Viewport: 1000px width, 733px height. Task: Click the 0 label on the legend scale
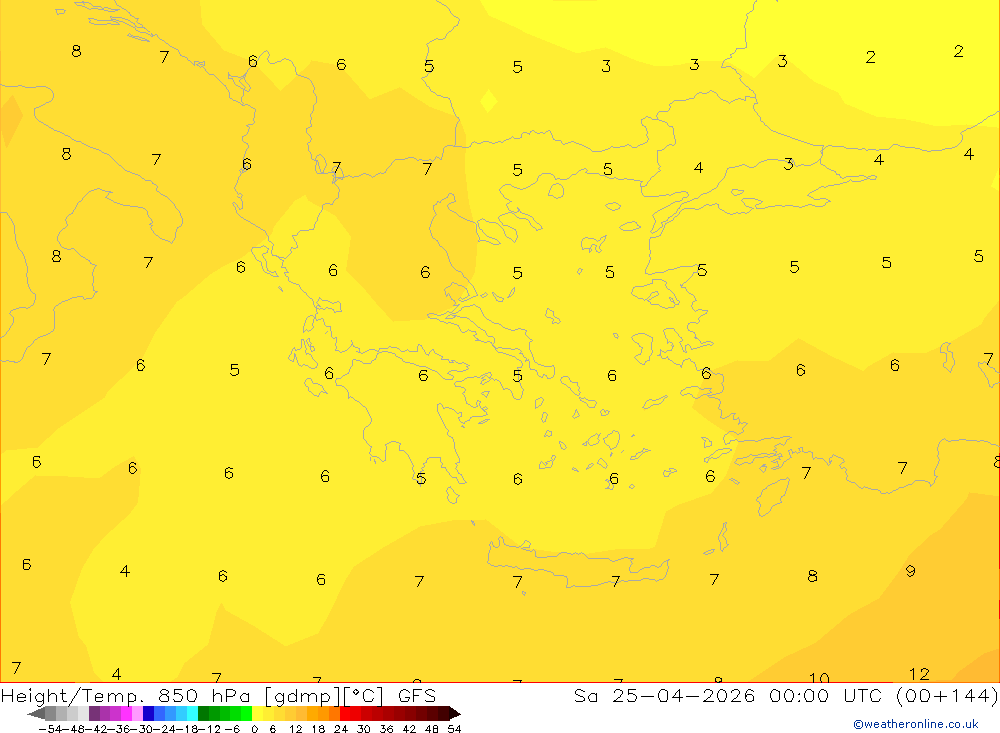pyautogui.click(x=254, y=729)
